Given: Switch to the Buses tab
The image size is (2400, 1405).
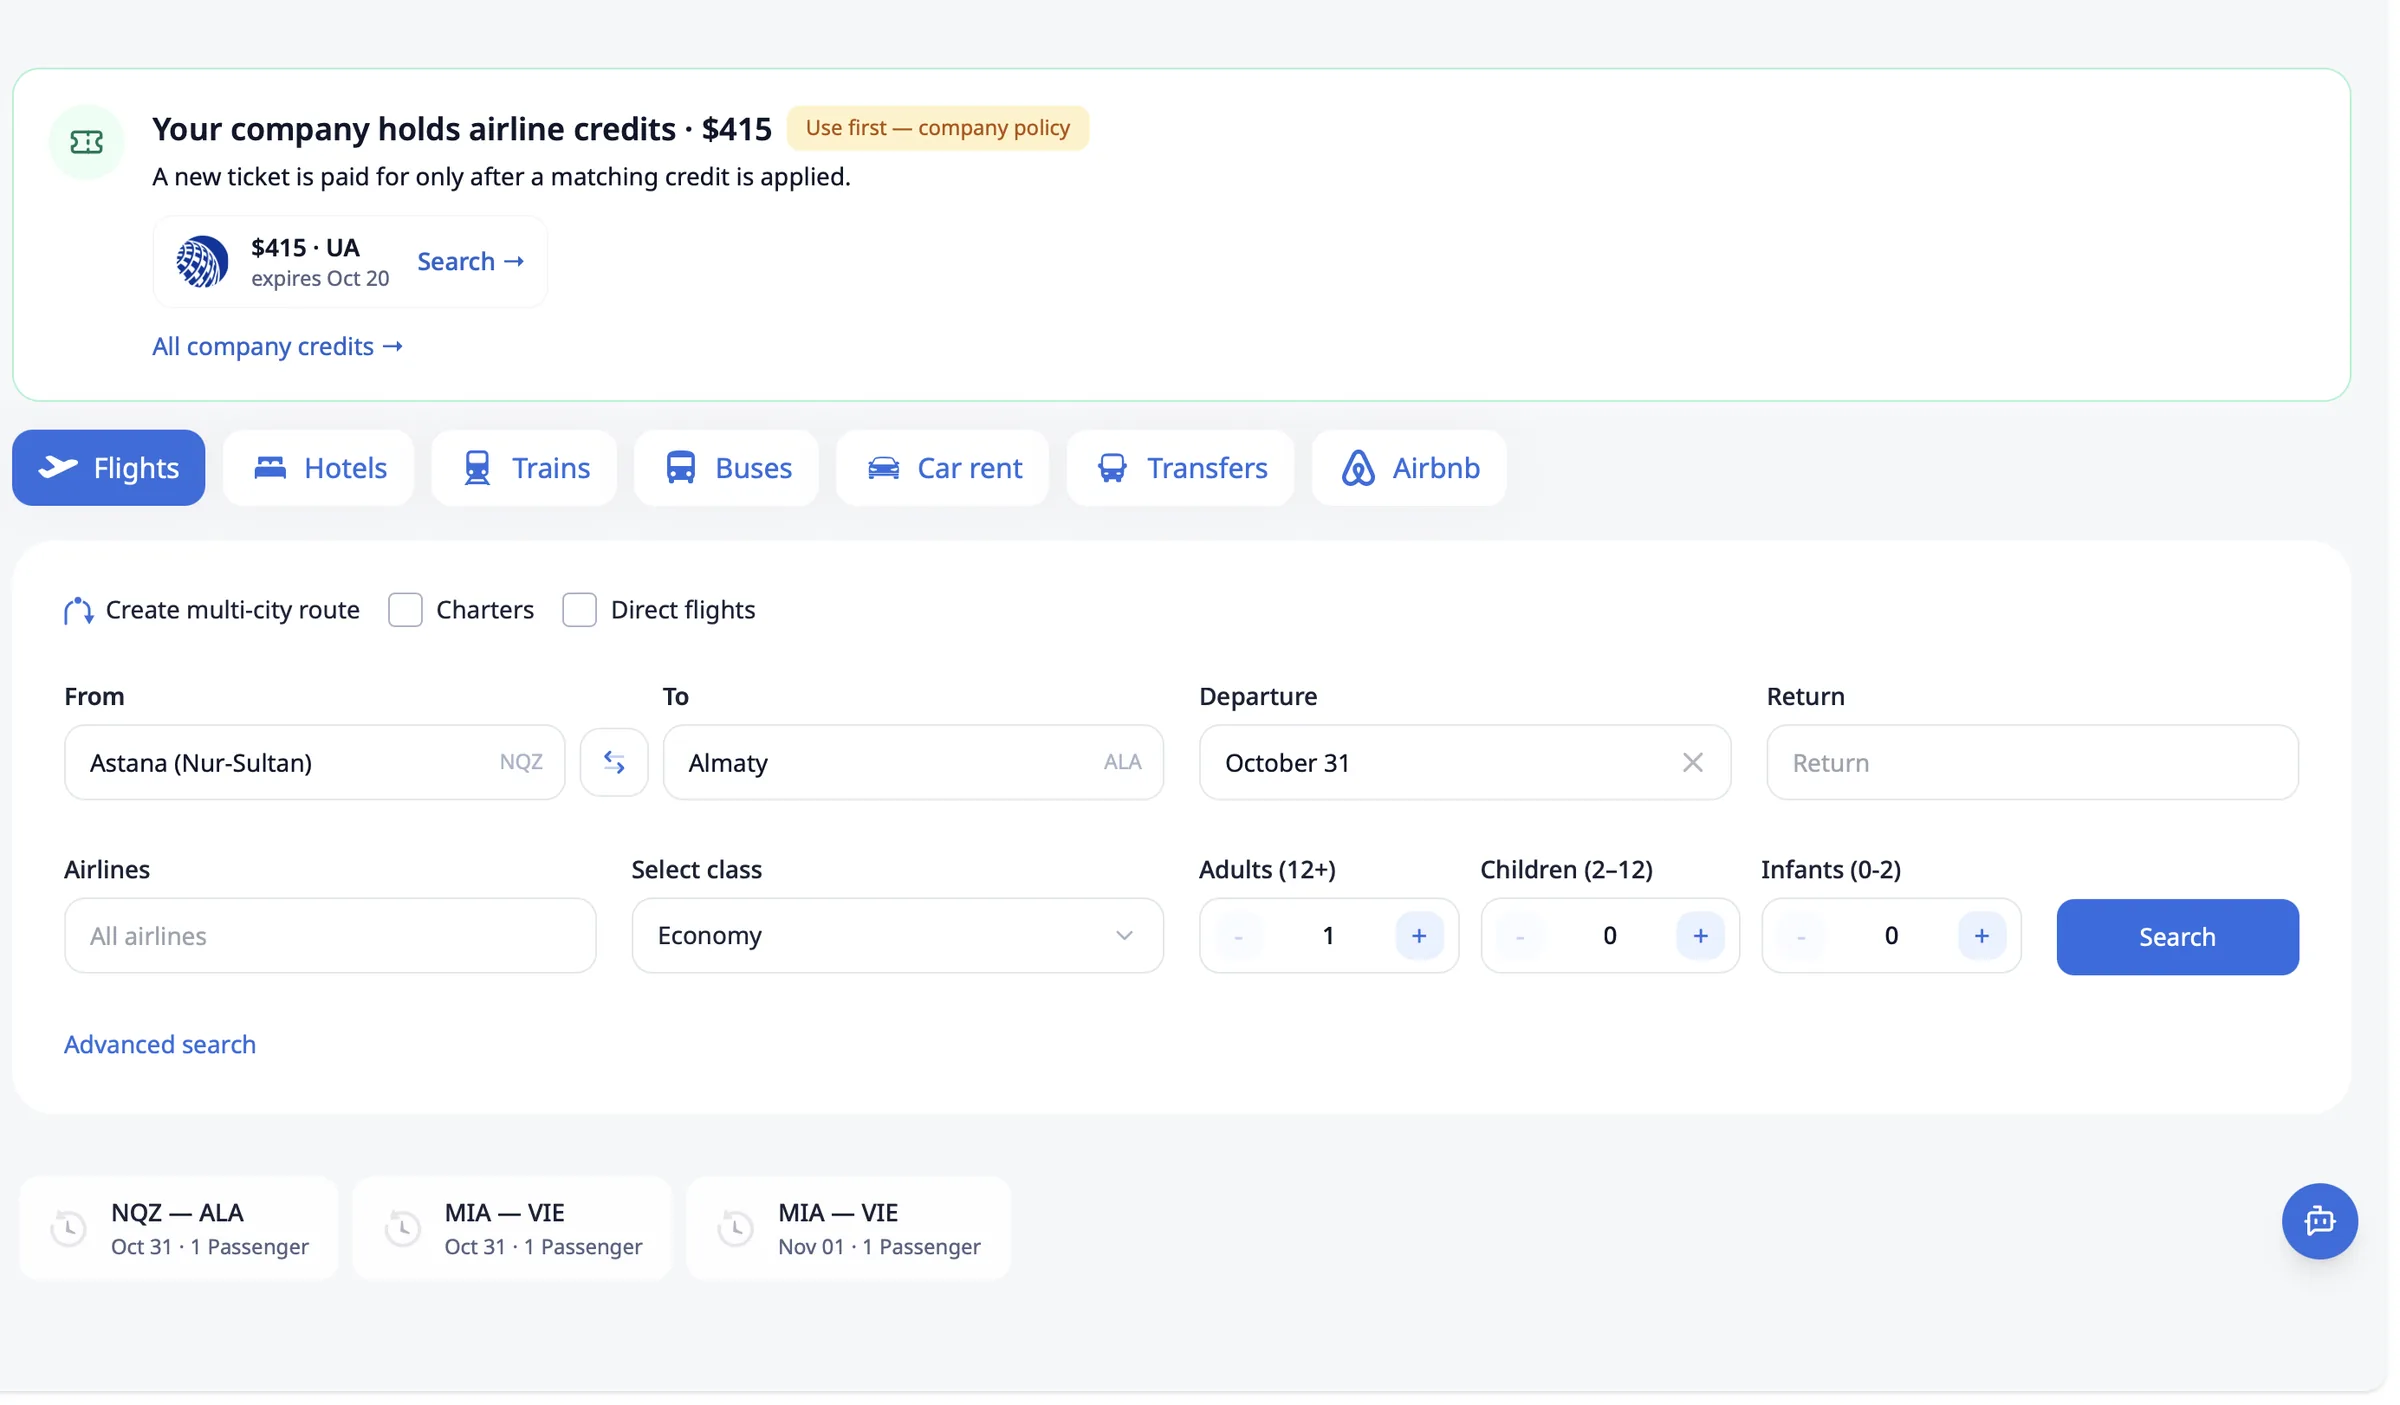Looking at the screenshot, I should (727, 468).
